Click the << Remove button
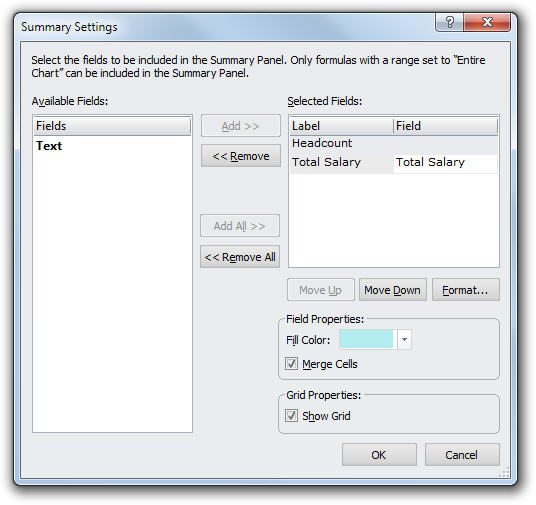Image resolution: width=536 pixels, height=505 pixels. pos(241,156)
